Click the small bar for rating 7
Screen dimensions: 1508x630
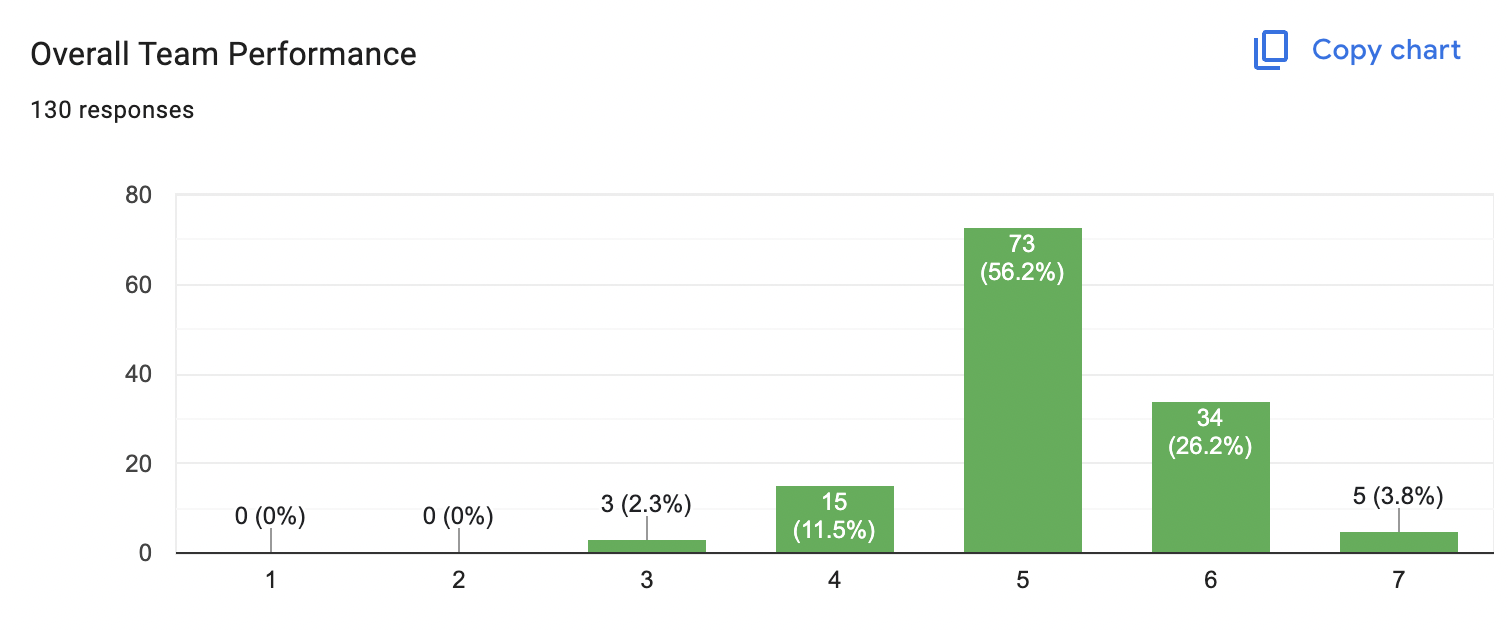click(x=1398, y=542)
